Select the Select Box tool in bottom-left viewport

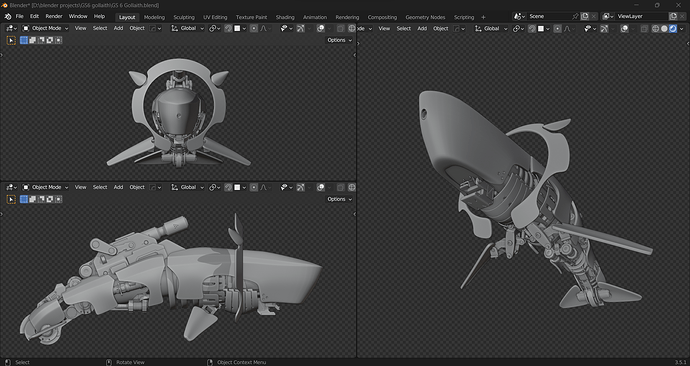click(x=11, y=199)
